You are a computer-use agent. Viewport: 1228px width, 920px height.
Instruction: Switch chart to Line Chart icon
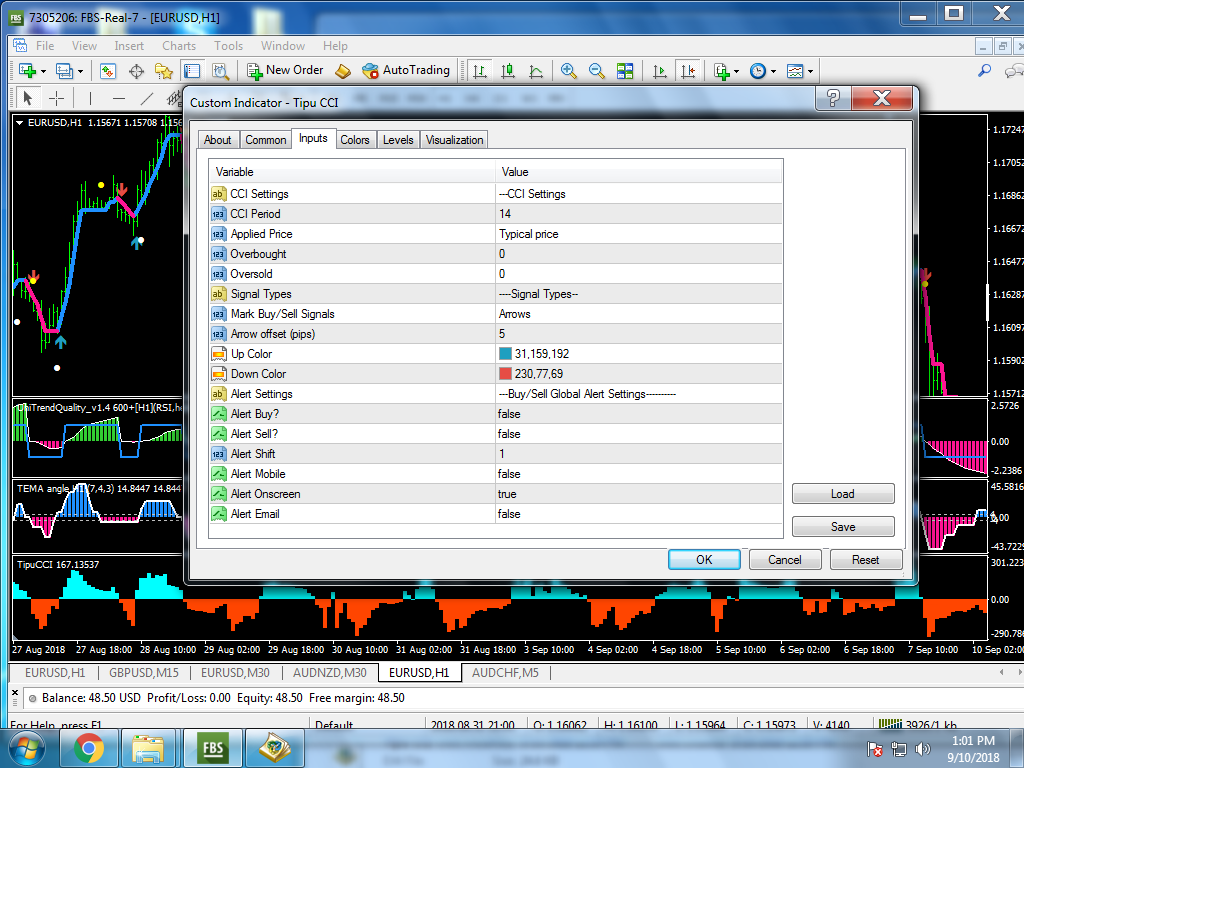tap(536, 71)
